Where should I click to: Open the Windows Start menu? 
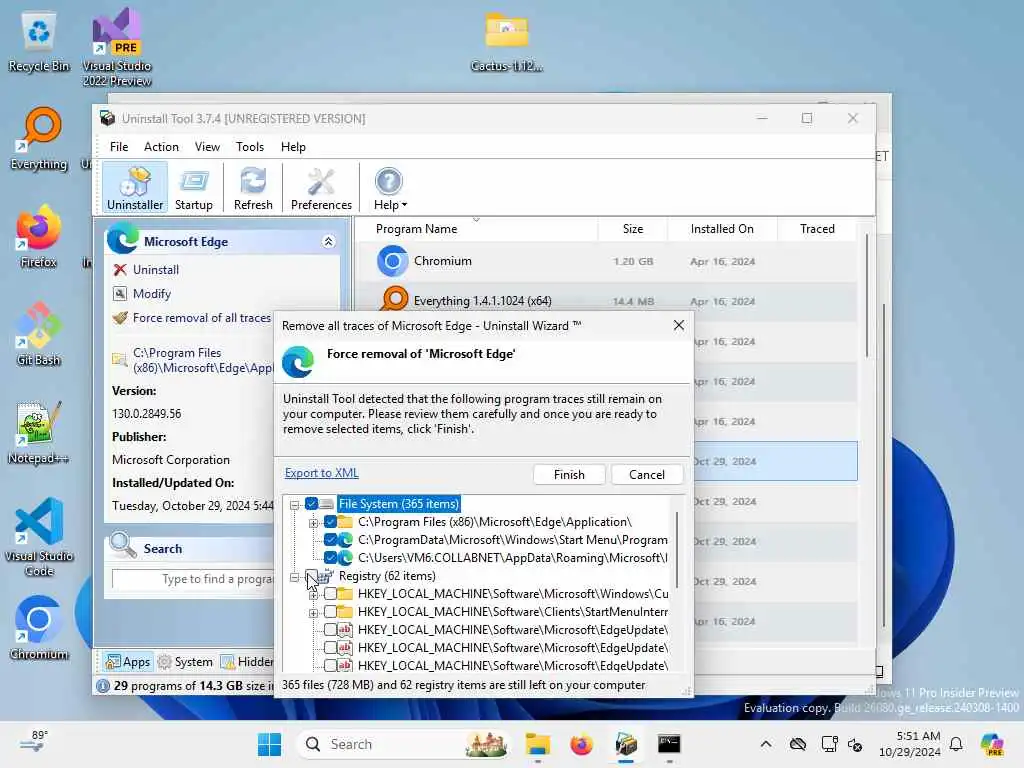pos(269,744)
